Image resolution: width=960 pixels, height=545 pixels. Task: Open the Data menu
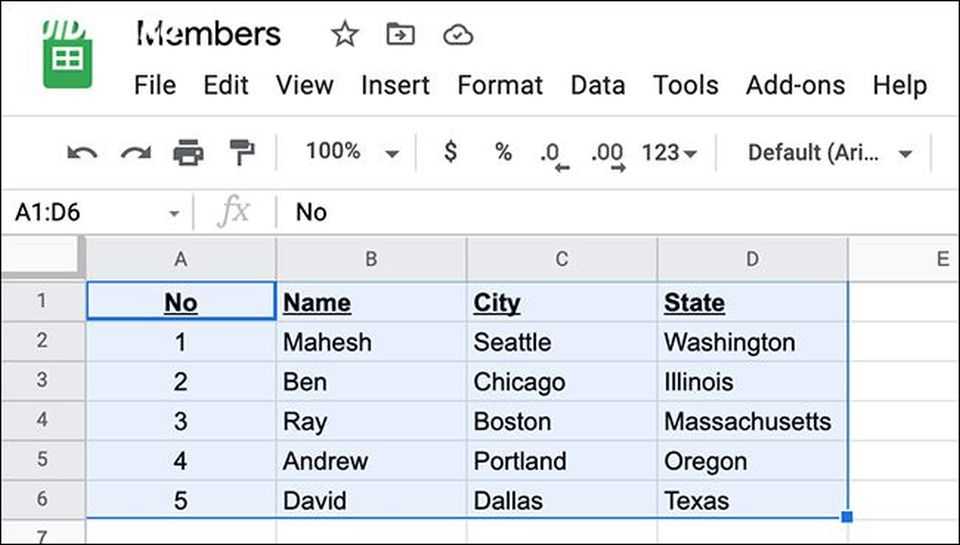coord(598,86)
